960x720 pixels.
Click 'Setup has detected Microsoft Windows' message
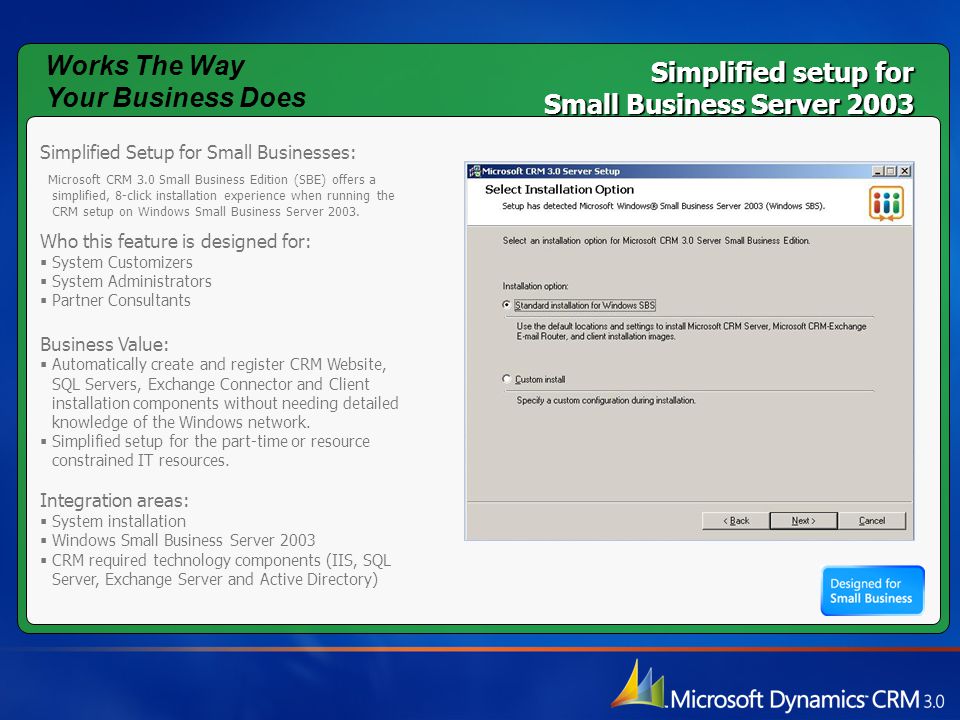(664, 206)
